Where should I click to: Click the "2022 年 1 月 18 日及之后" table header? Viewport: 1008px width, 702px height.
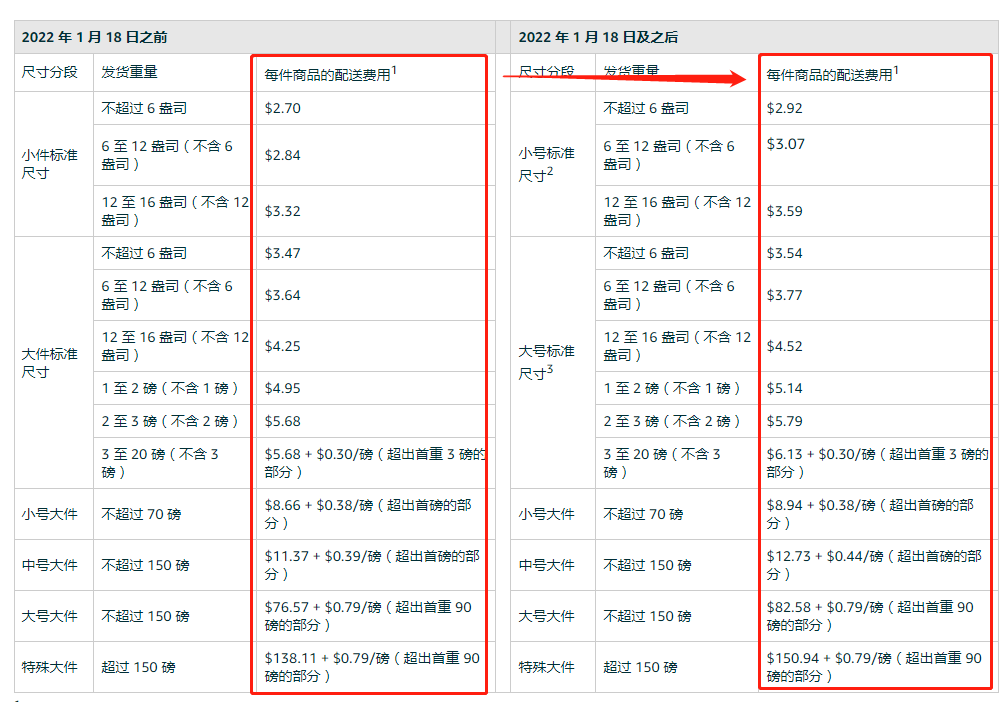coord(754,37)
